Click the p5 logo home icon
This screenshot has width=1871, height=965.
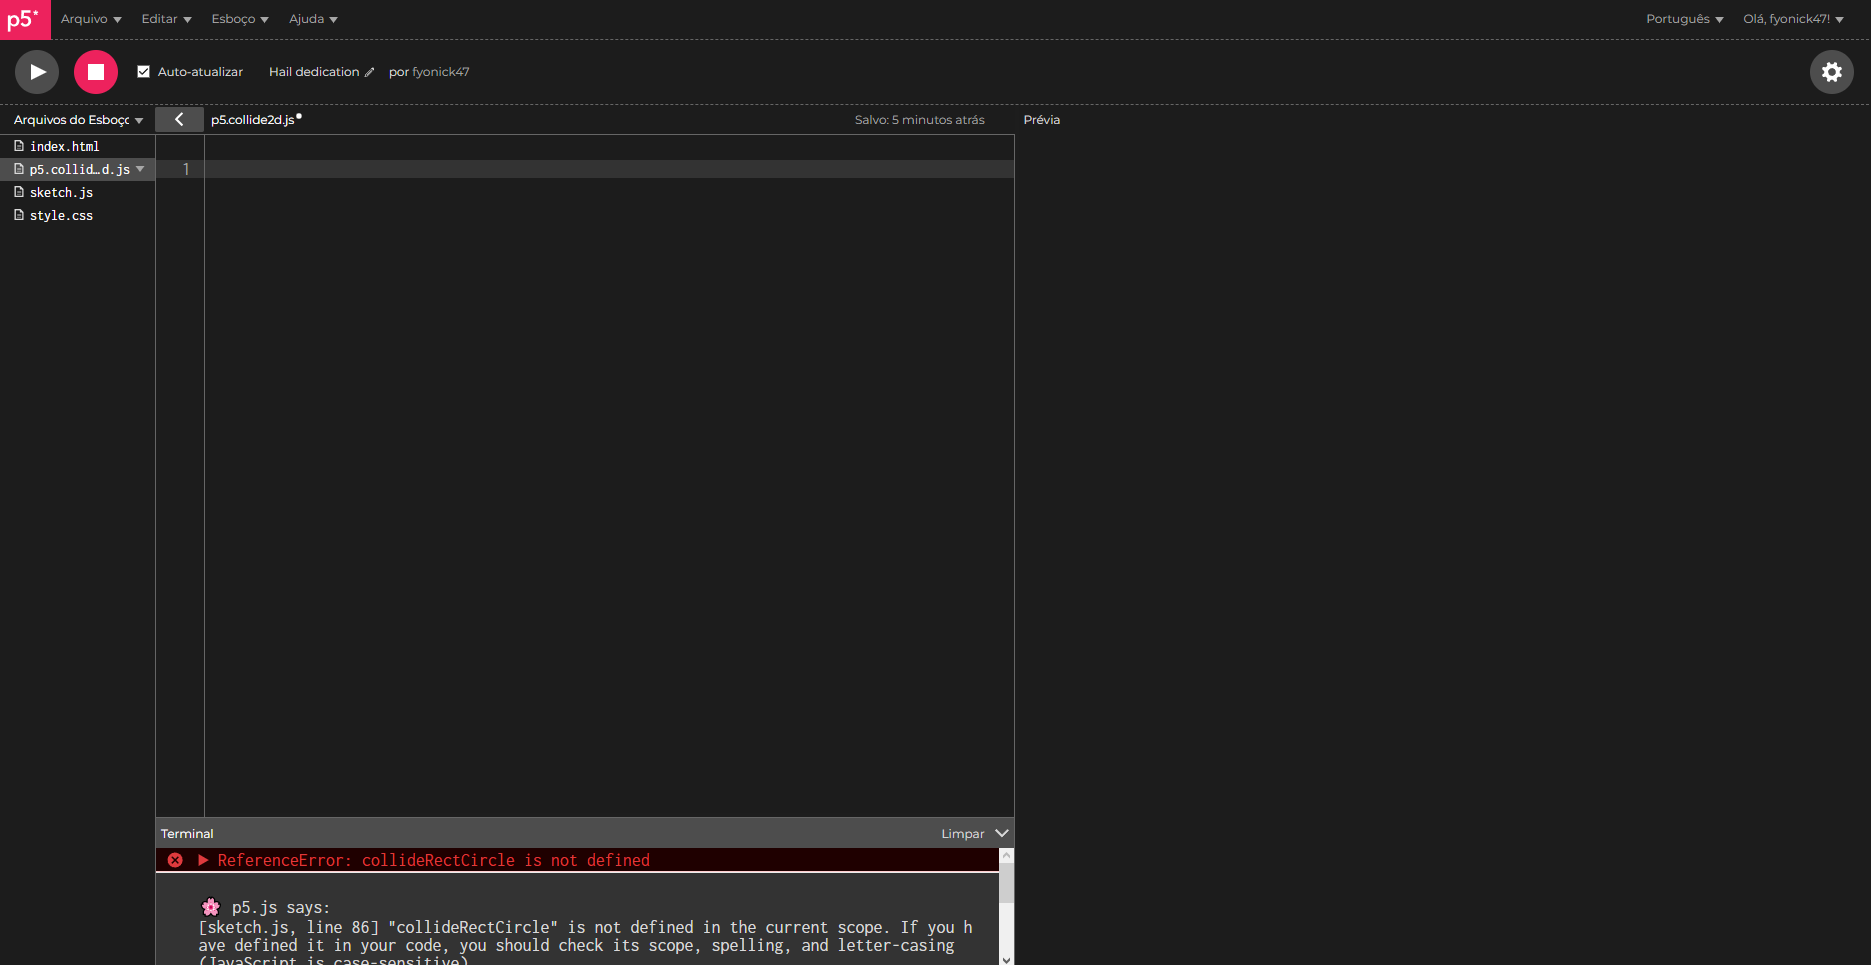25,19
